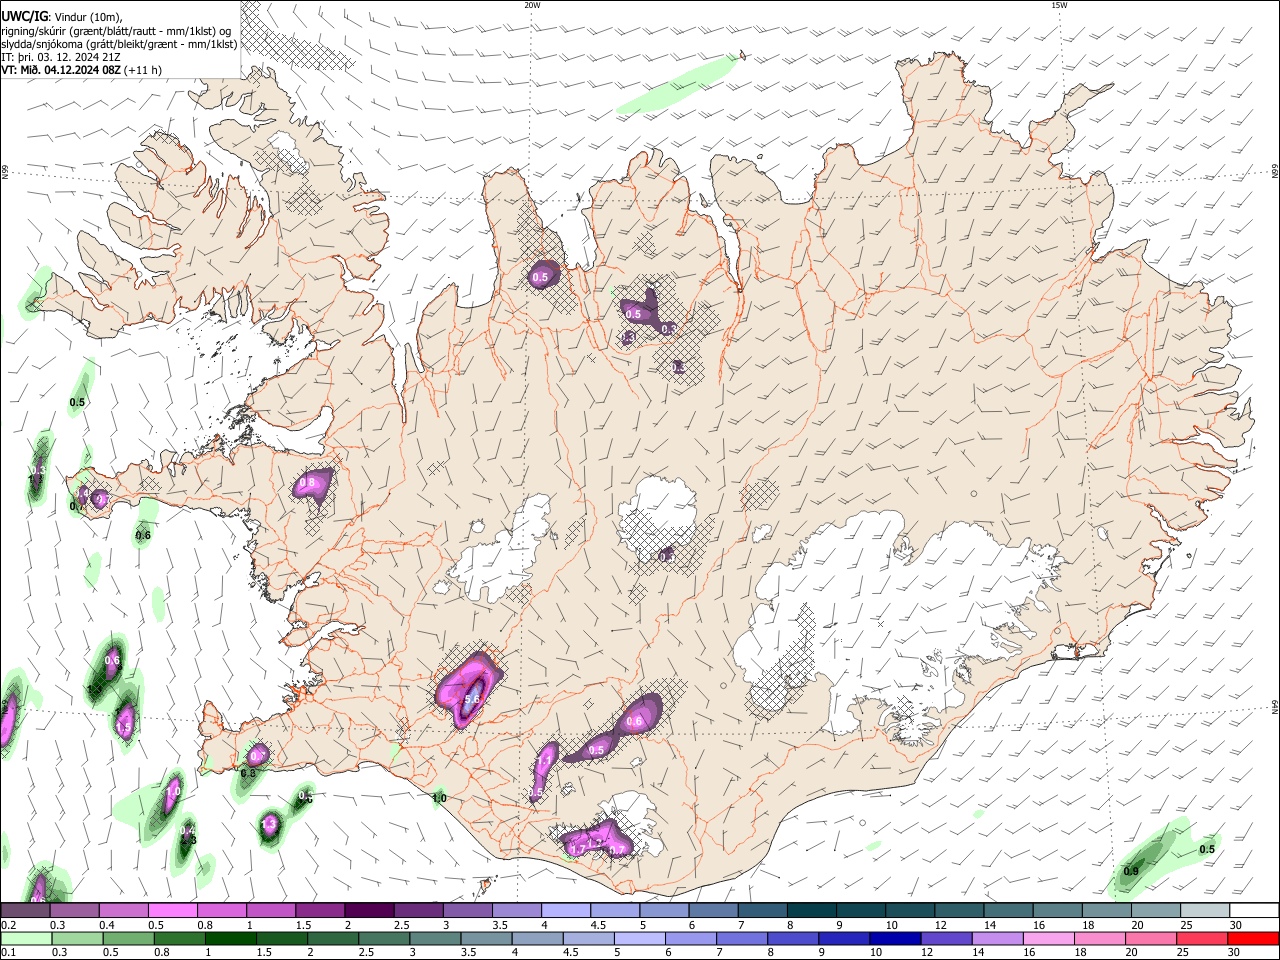Image resolution: width=1280 pixels, height=960 pixels.
Task: Click the bright red swatch ending the rain scale
Action: pyautogui.click(x=1254, y=938)
